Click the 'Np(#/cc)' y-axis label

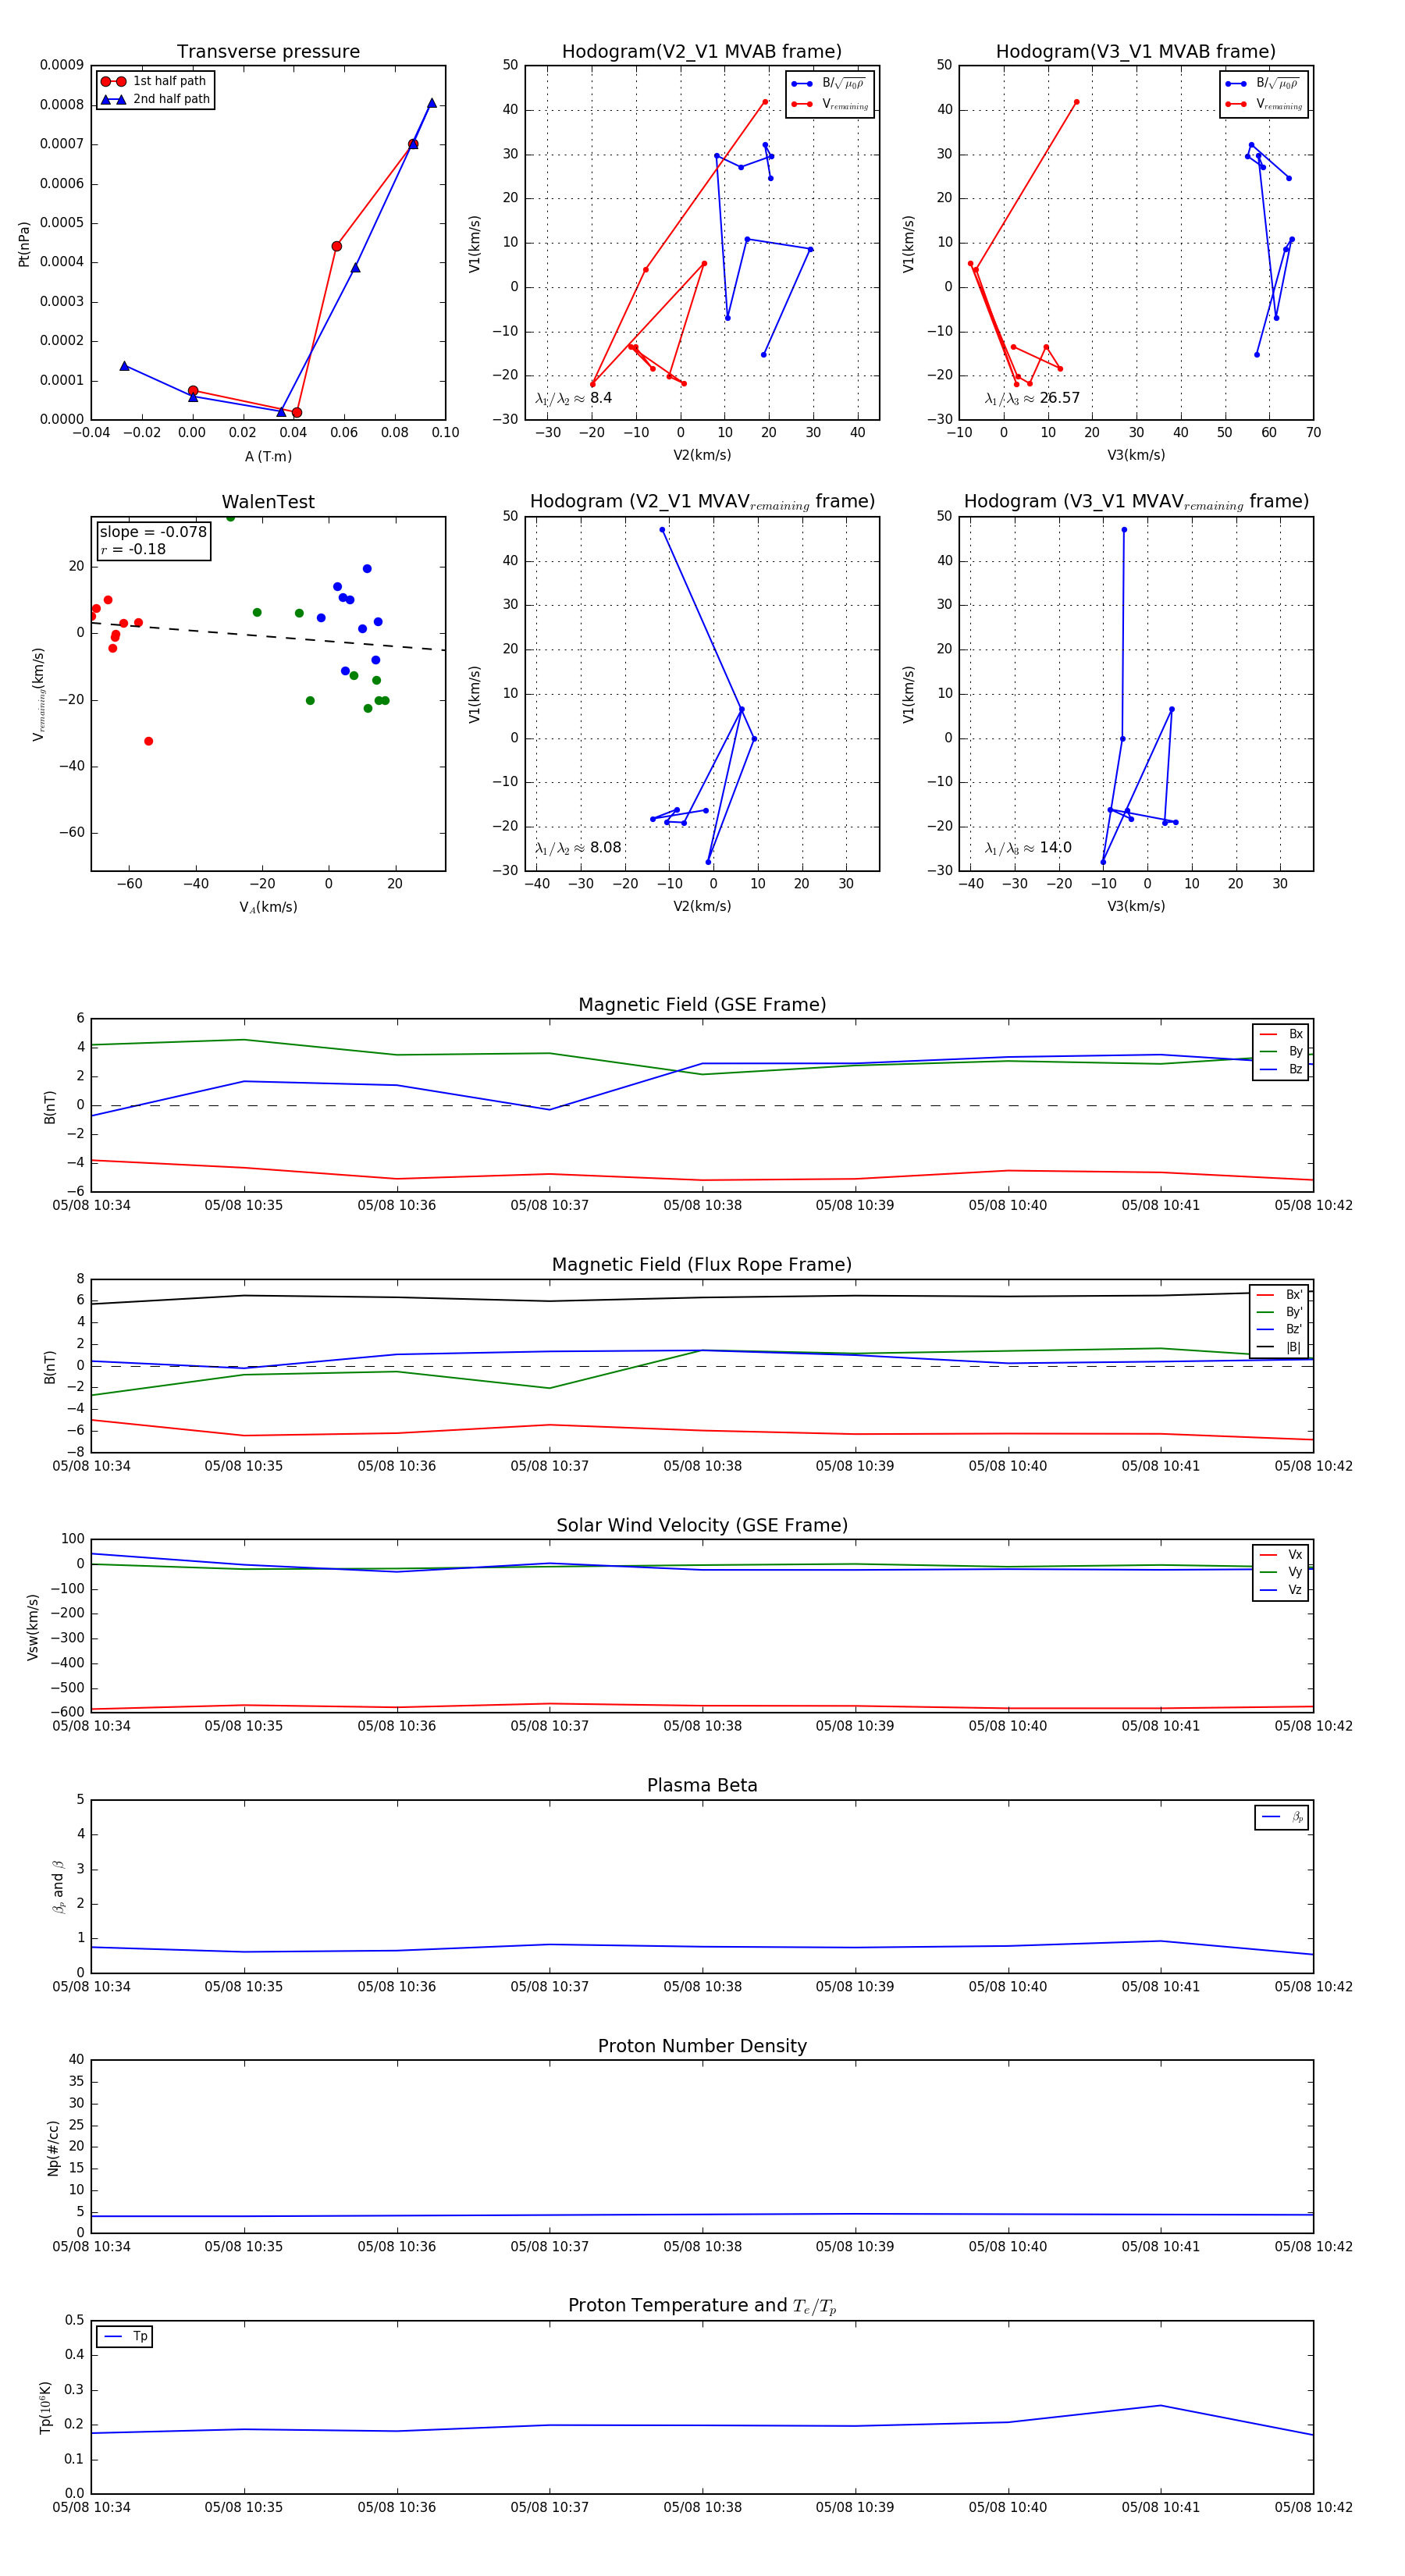pos(53,2147)
